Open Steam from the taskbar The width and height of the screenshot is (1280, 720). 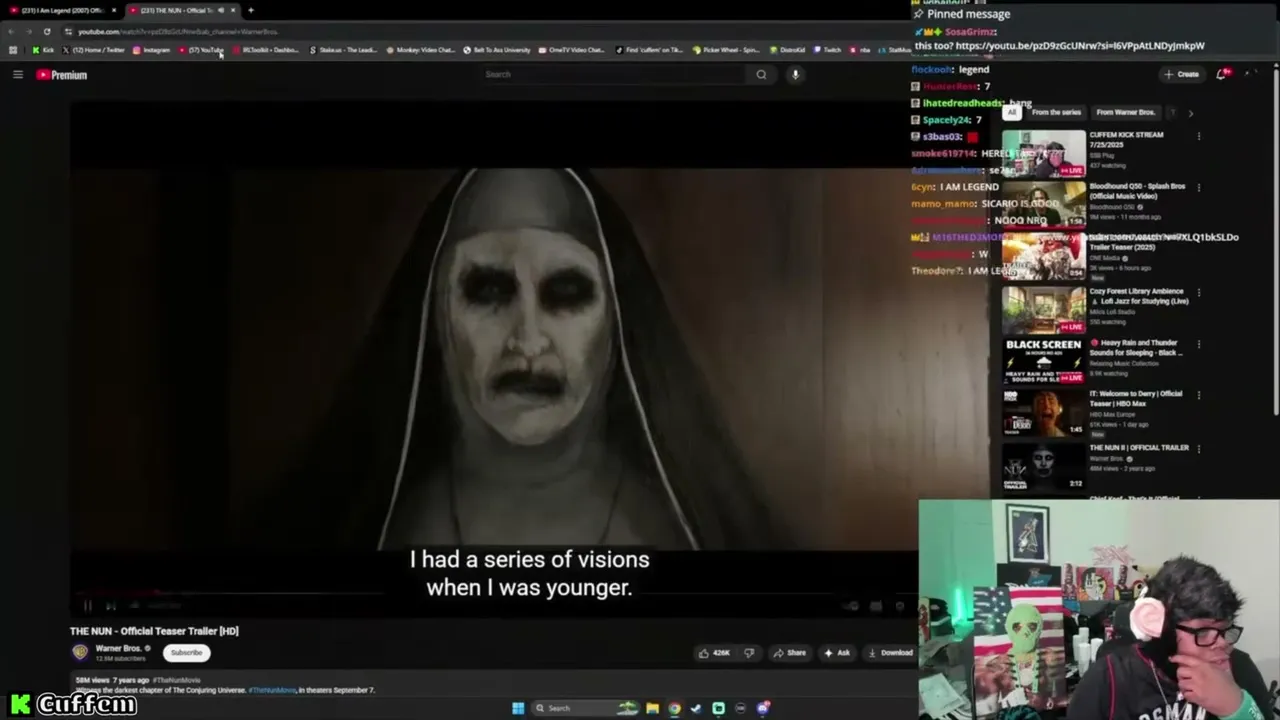pos(696,708)
